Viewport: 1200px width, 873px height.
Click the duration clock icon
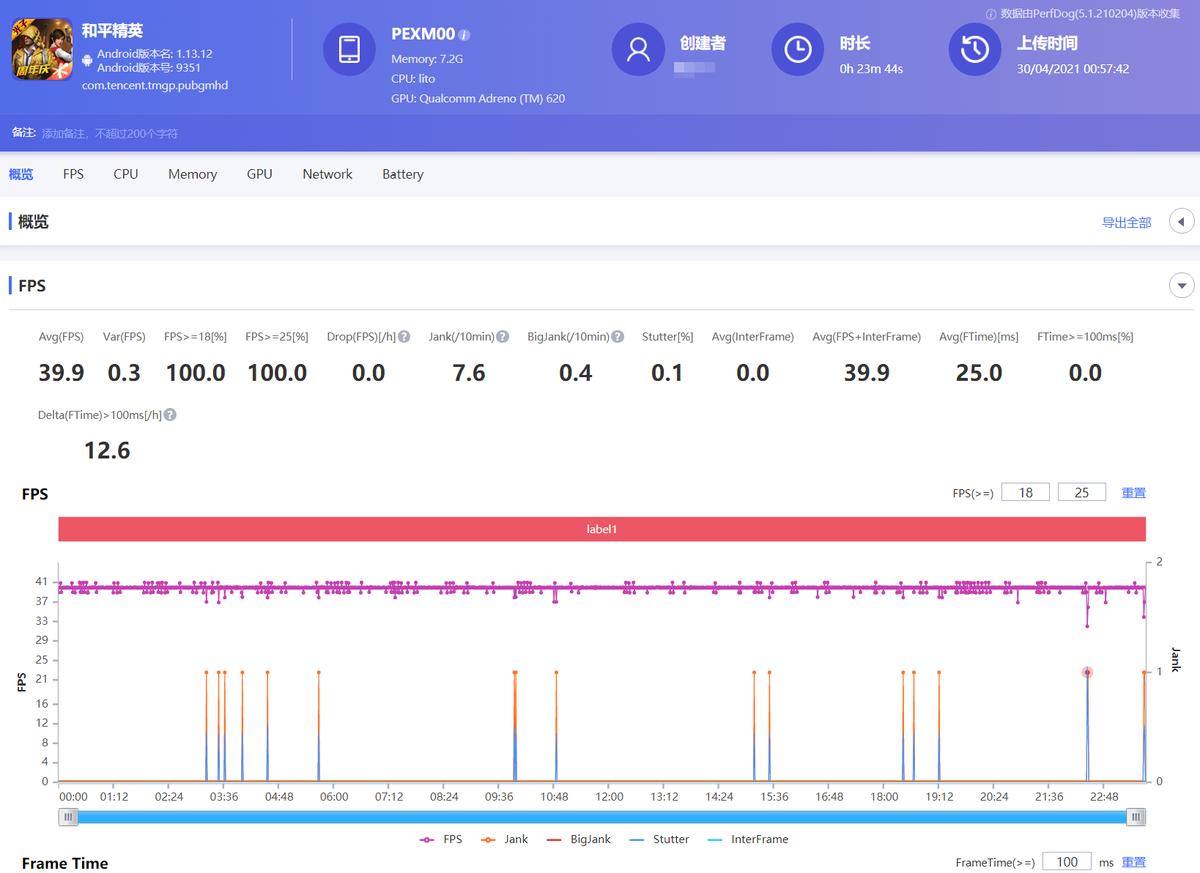click(797, 49)
